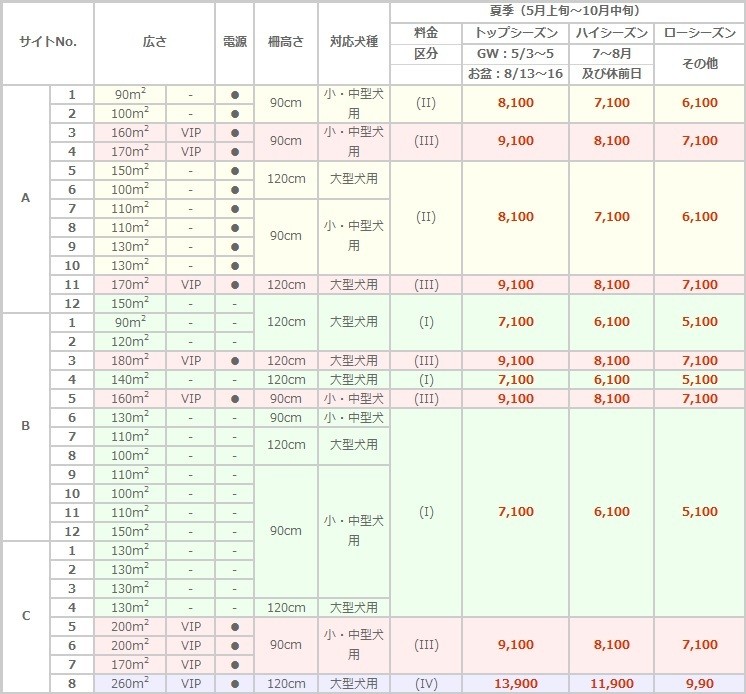Click the 120m² size cell

[130, 342]
